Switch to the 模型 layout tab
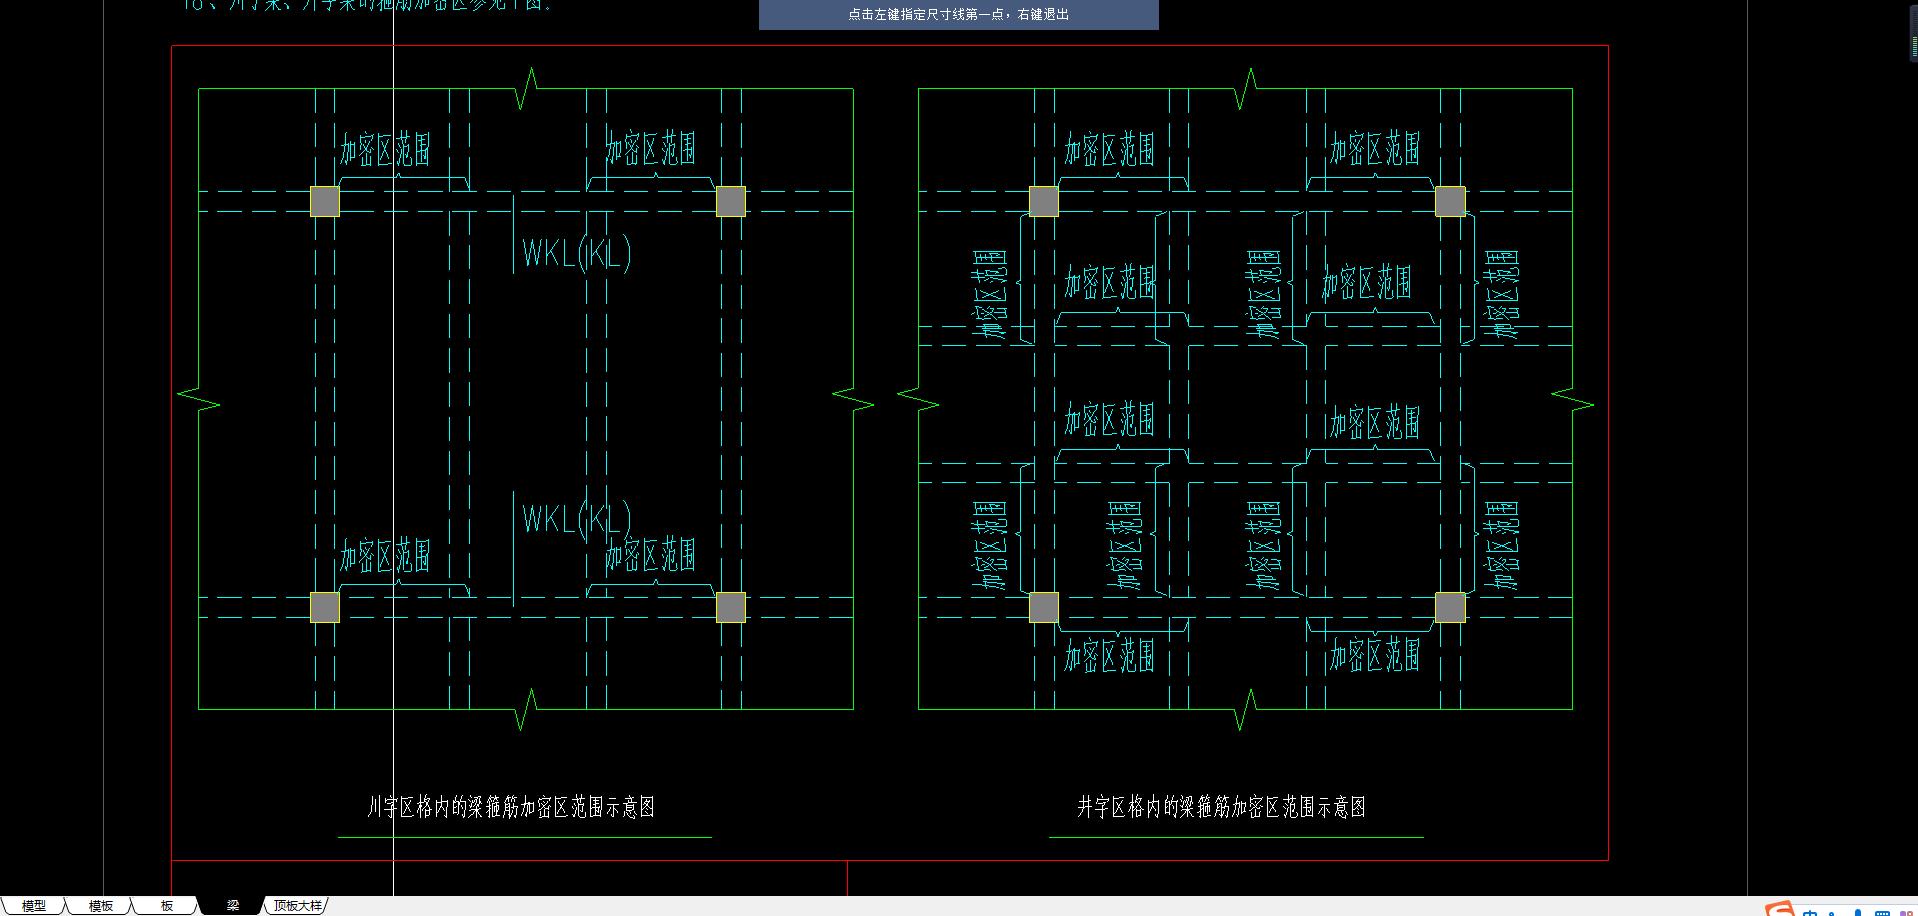This screenshot has width=1918, height=916. tap(33, 906)
